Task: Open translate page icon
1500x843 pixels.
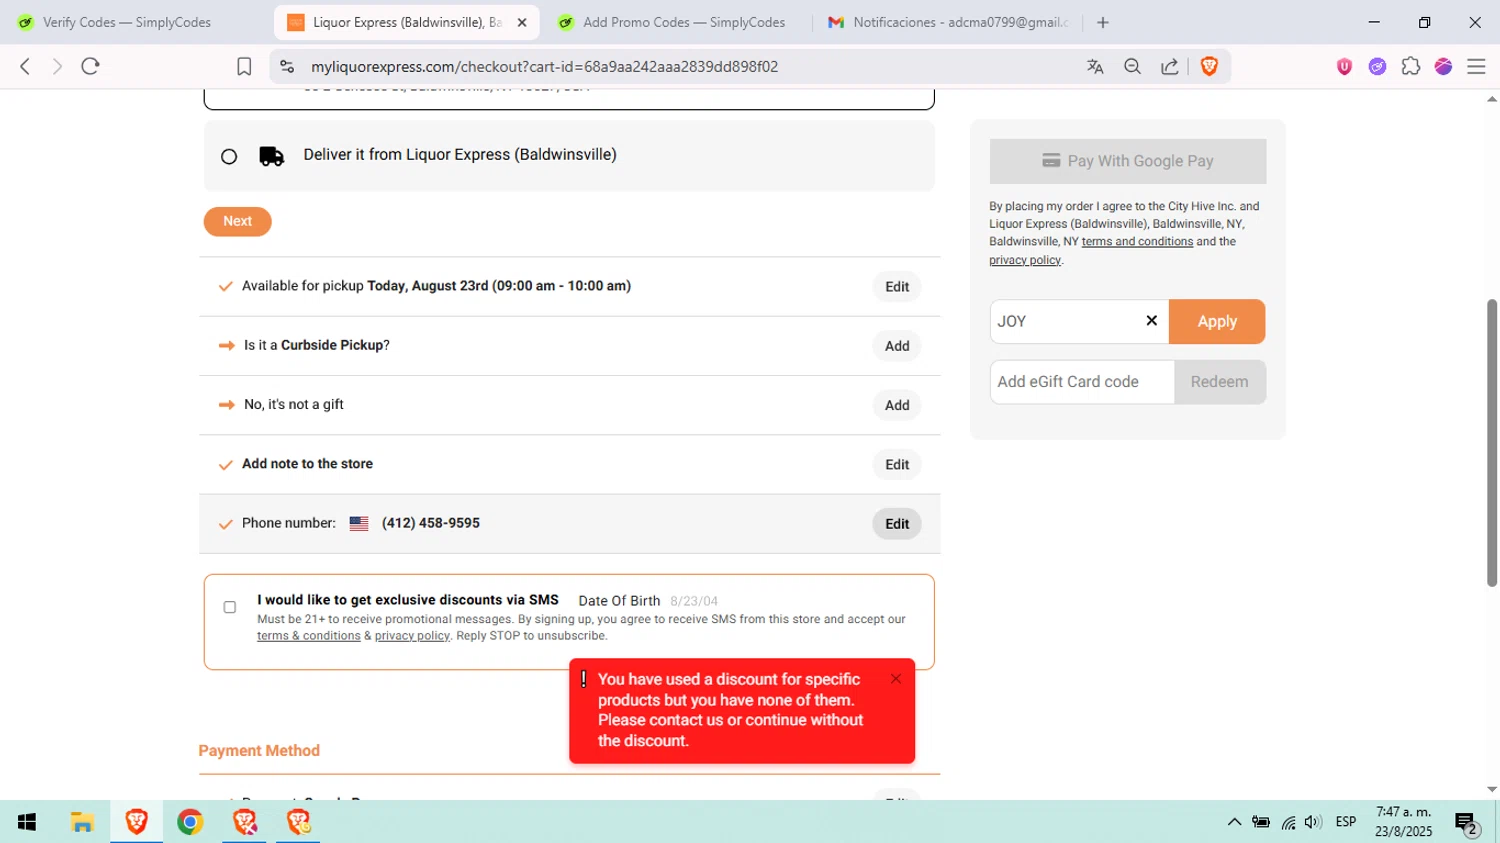Action: [1095, 66]
